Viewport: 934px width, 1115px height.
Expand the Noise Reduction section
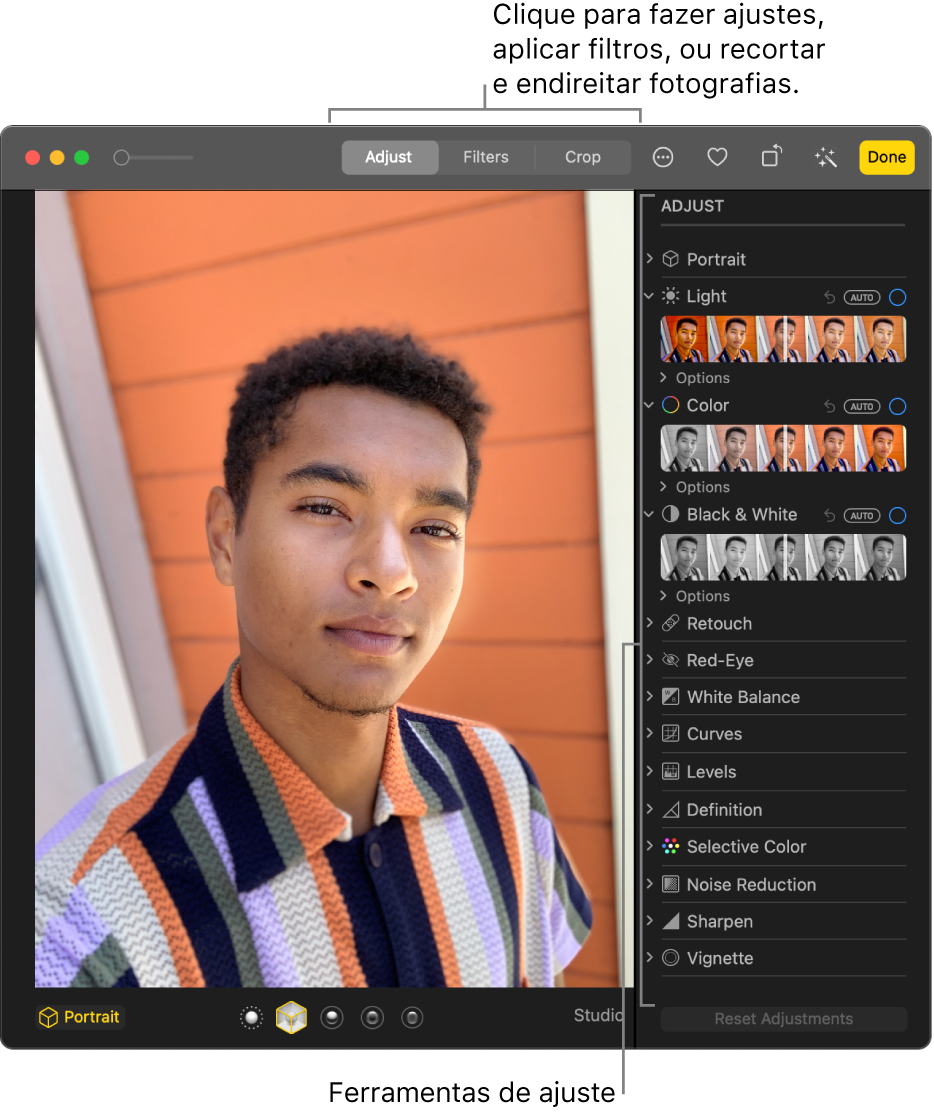(x=649, y=883)
